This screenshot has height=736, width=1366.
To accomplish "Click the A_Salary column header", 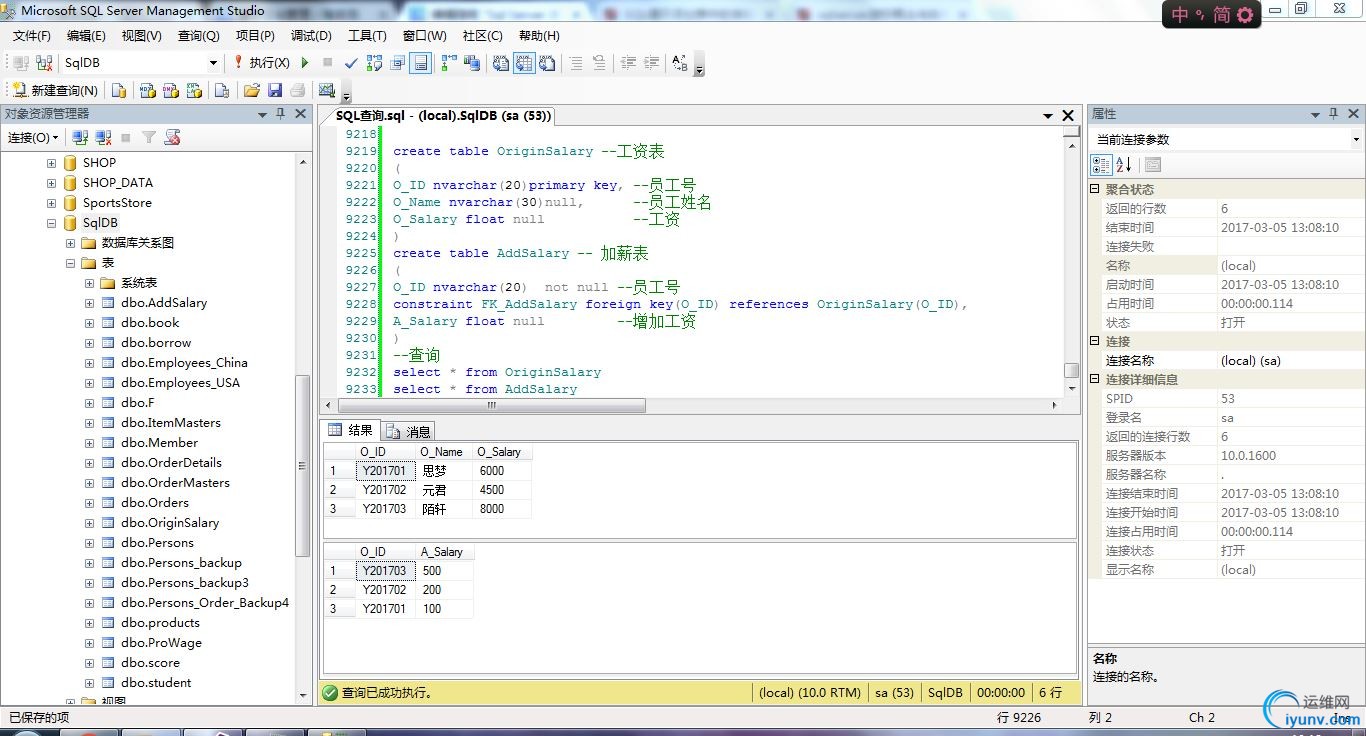I will click(444, 552).
